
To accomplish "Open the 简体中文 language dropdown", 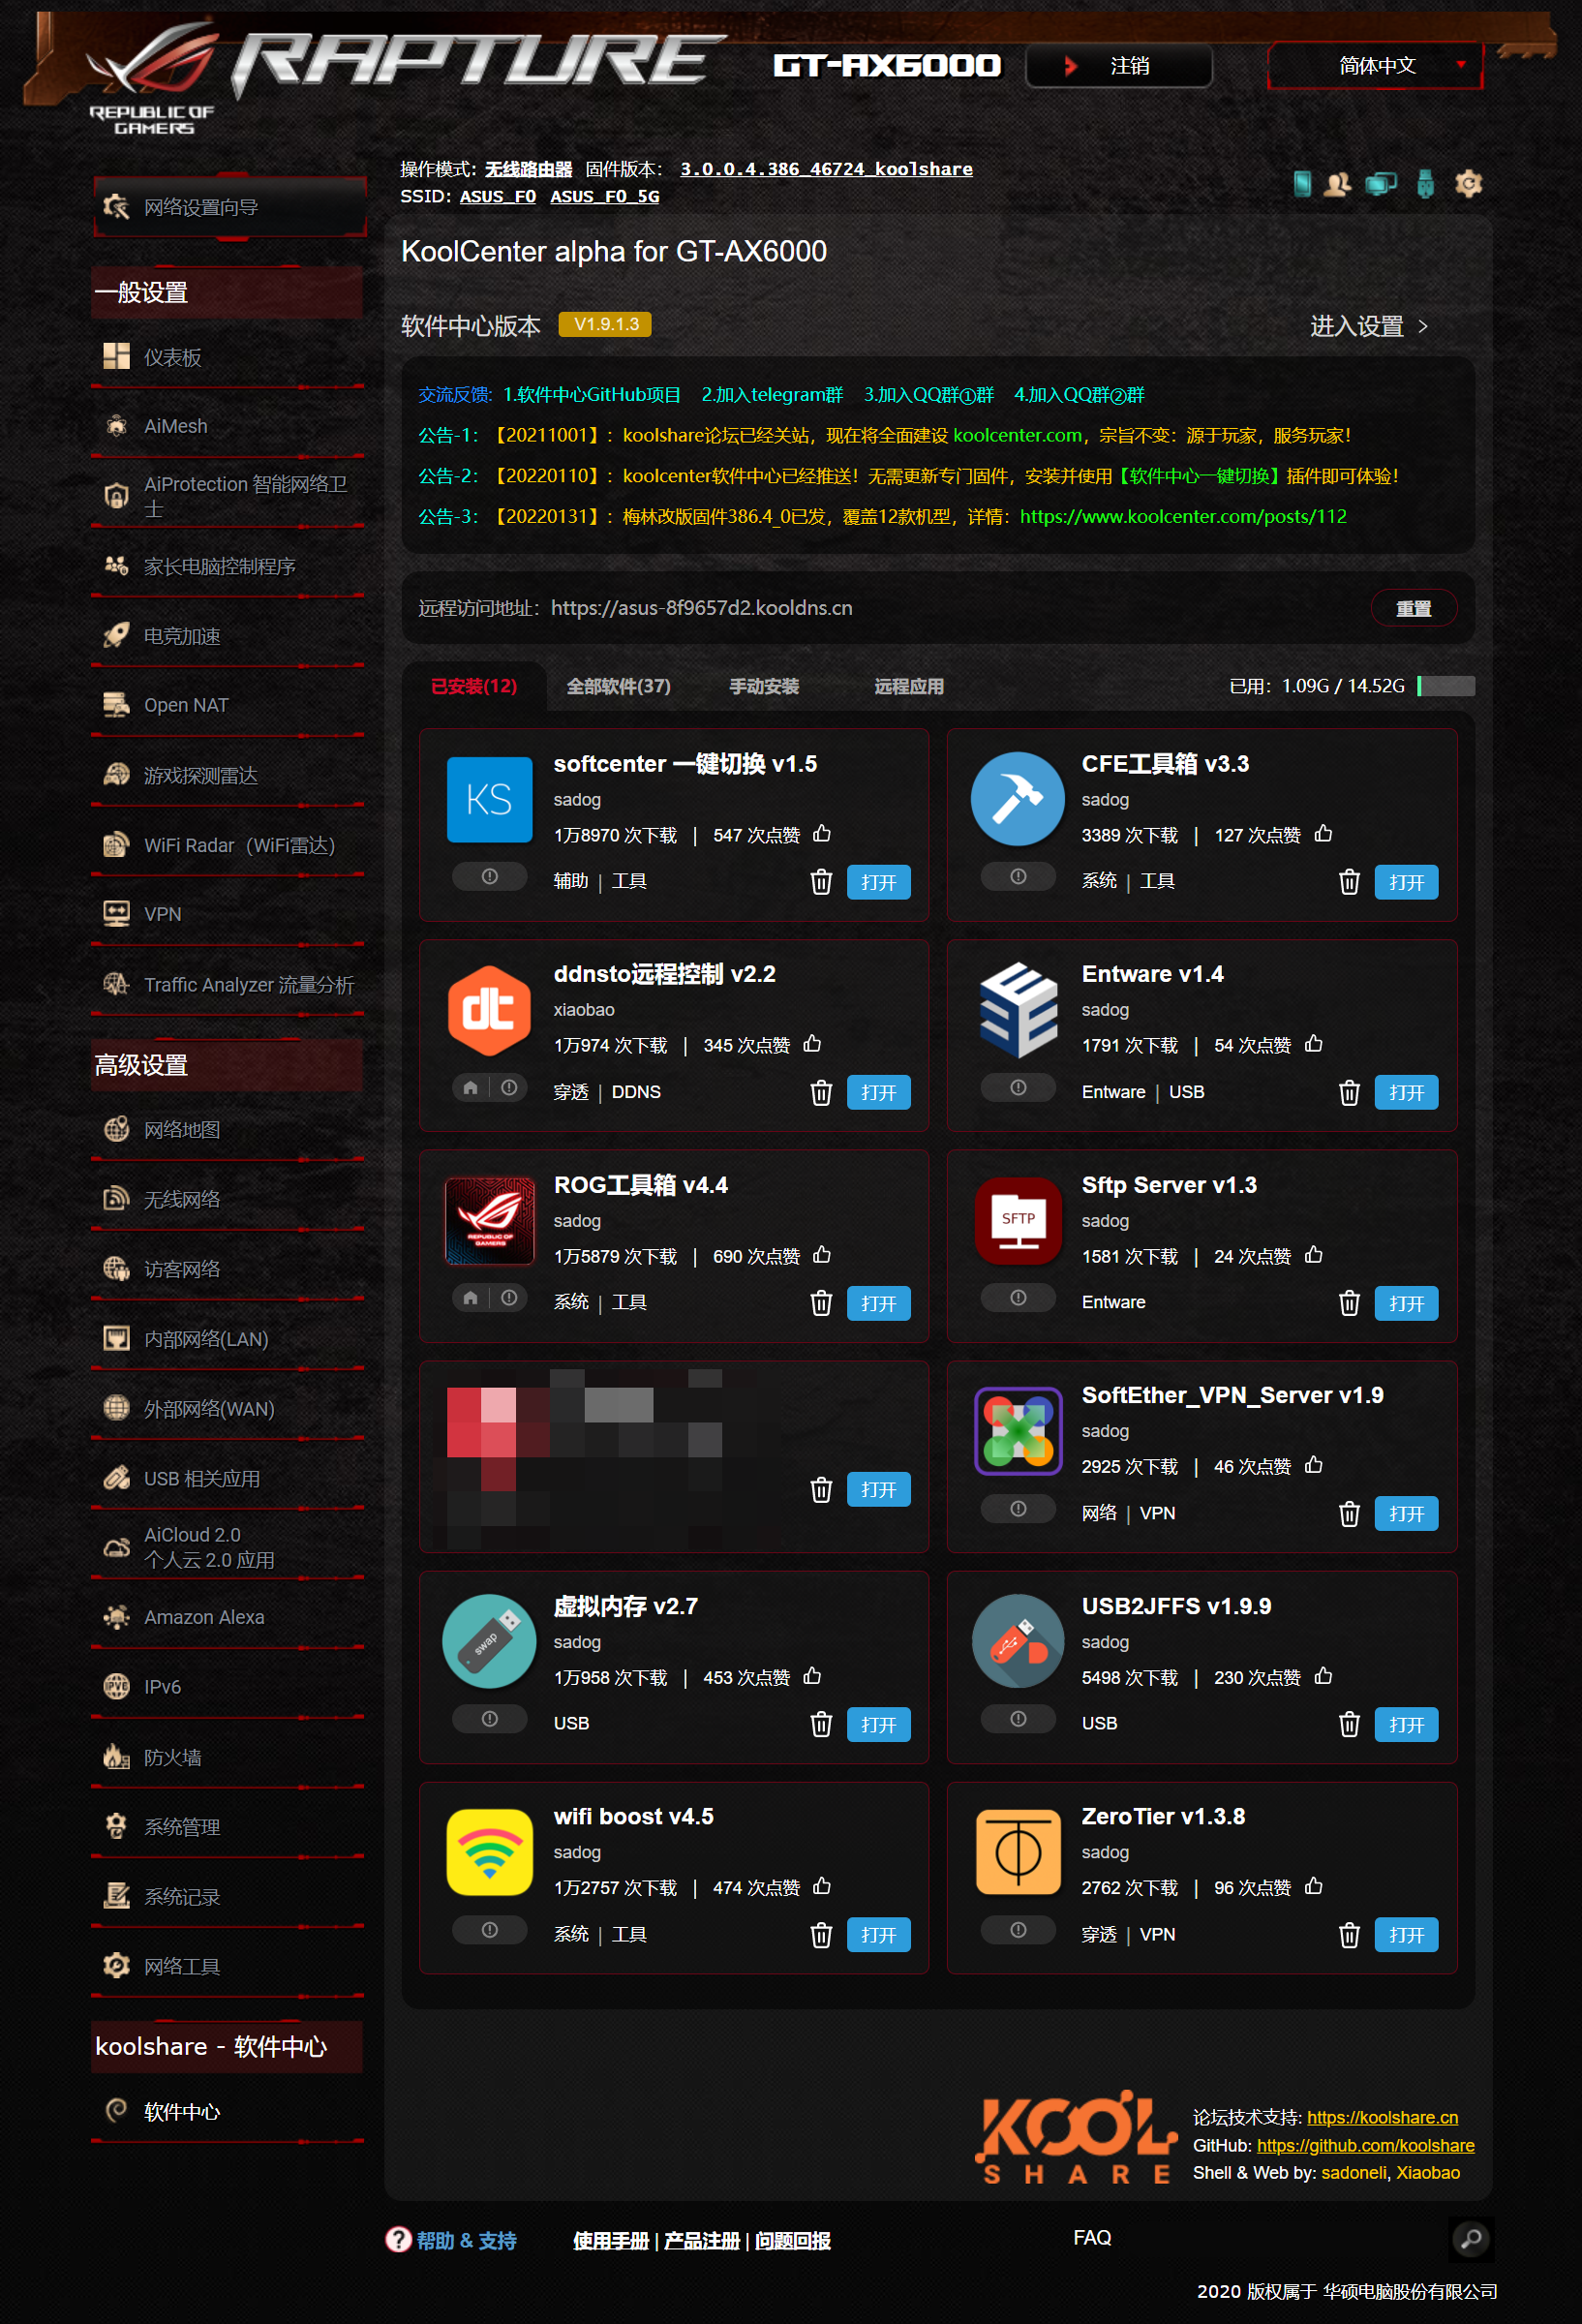I will coord(1374,66).
